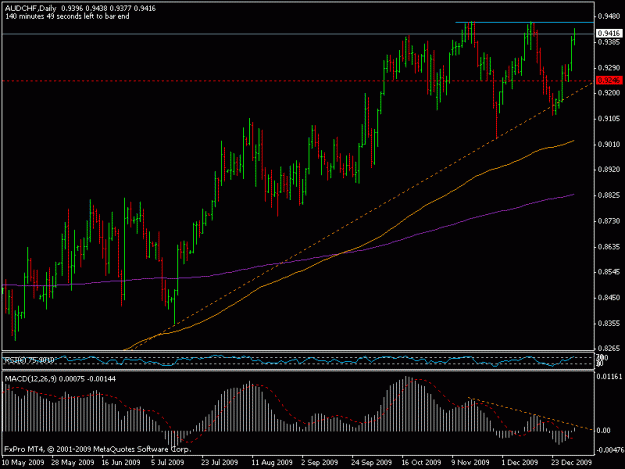Click the 0.9105 price axis value
Screen dimensions: 625x469
[x=609, y=119]
